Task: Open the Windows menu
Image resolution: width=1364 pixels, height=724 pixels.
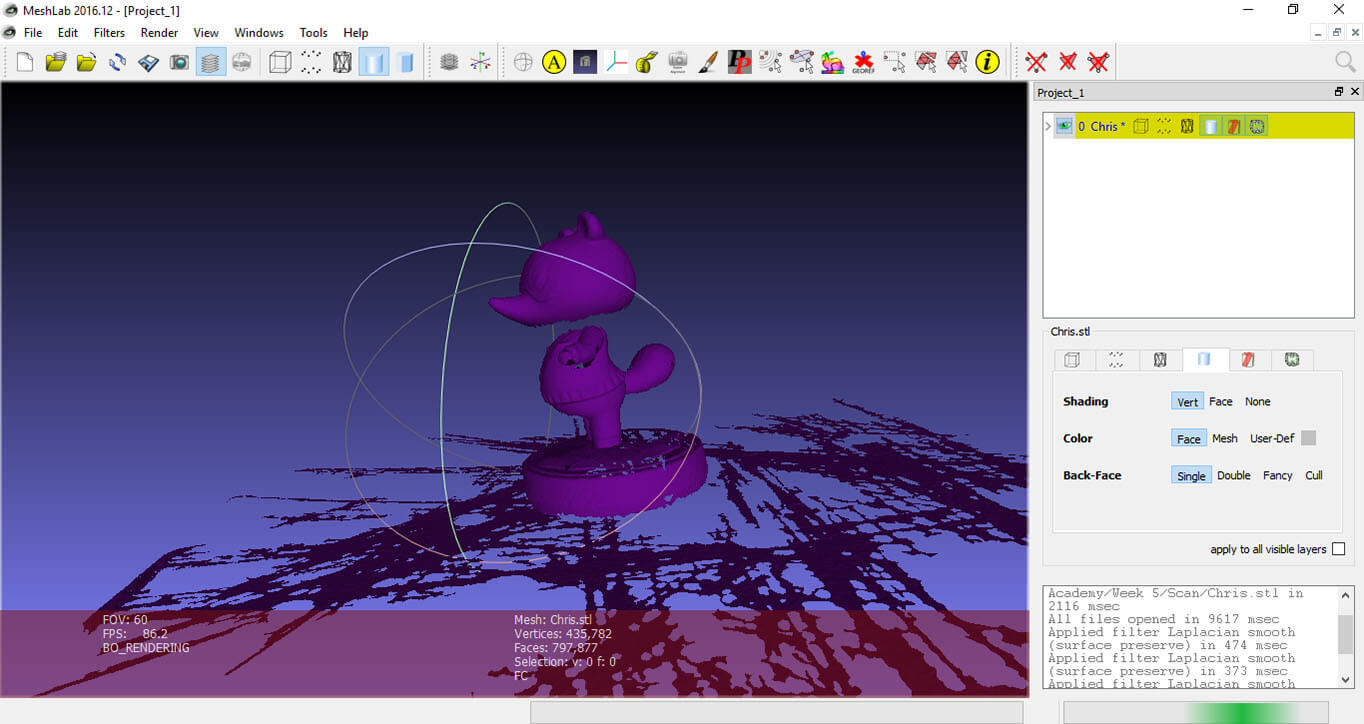Action: (x=259, y=33)
